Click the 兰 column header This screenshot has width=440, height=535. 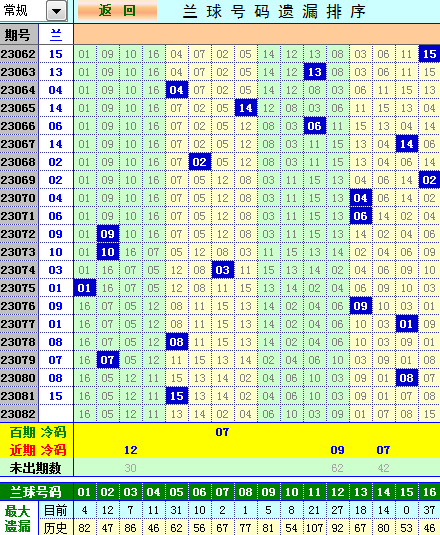click(56, 35)
